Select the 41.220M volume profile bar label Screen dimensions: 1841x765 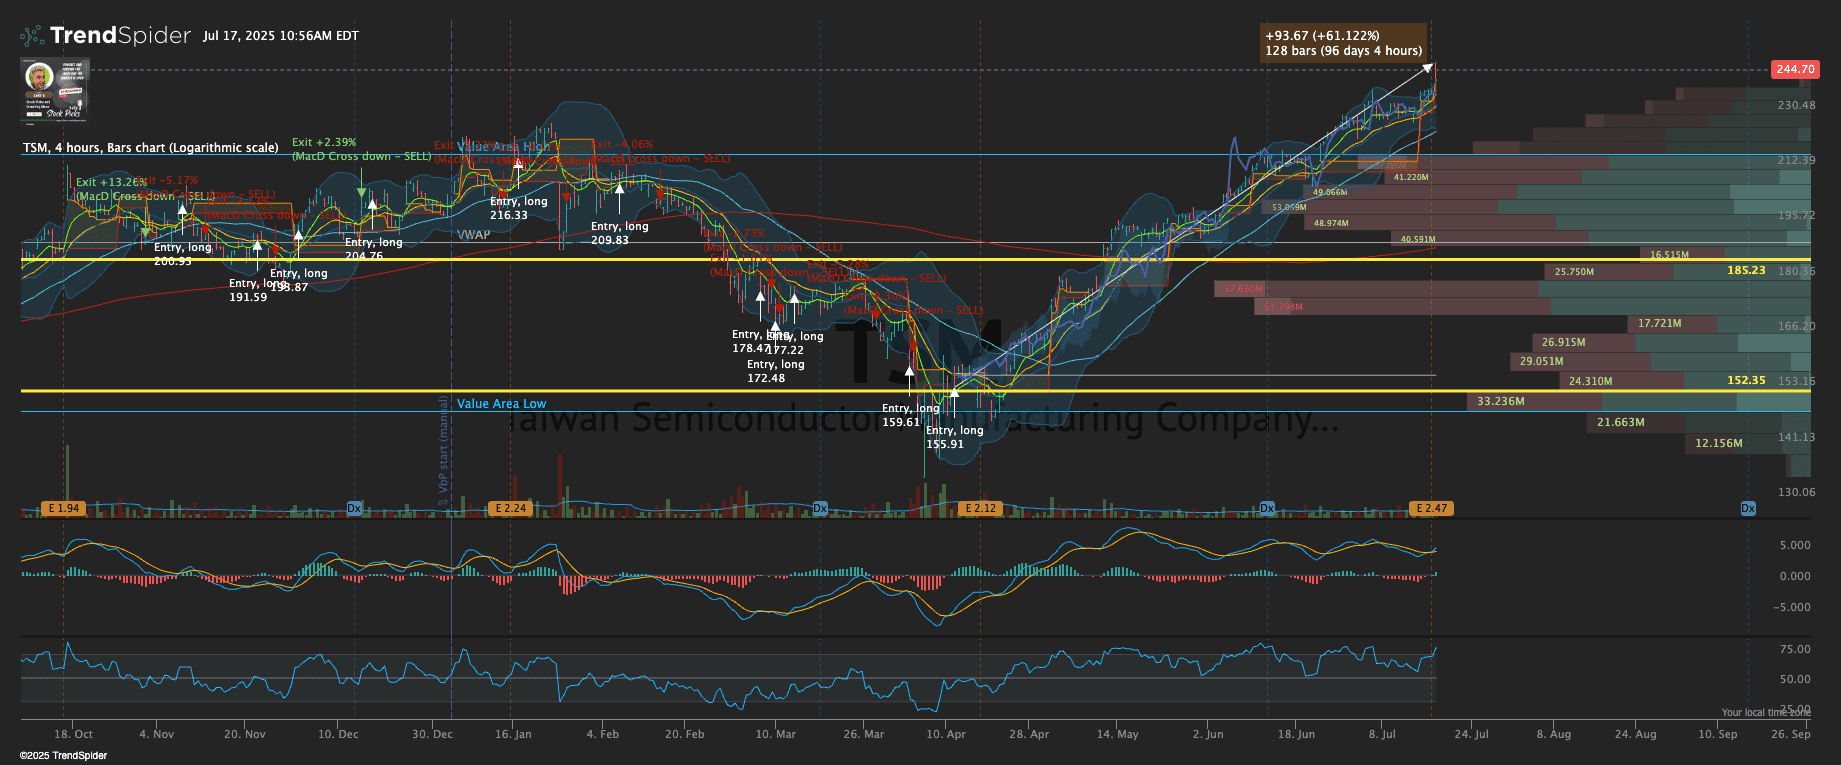tap(1411, 177)
